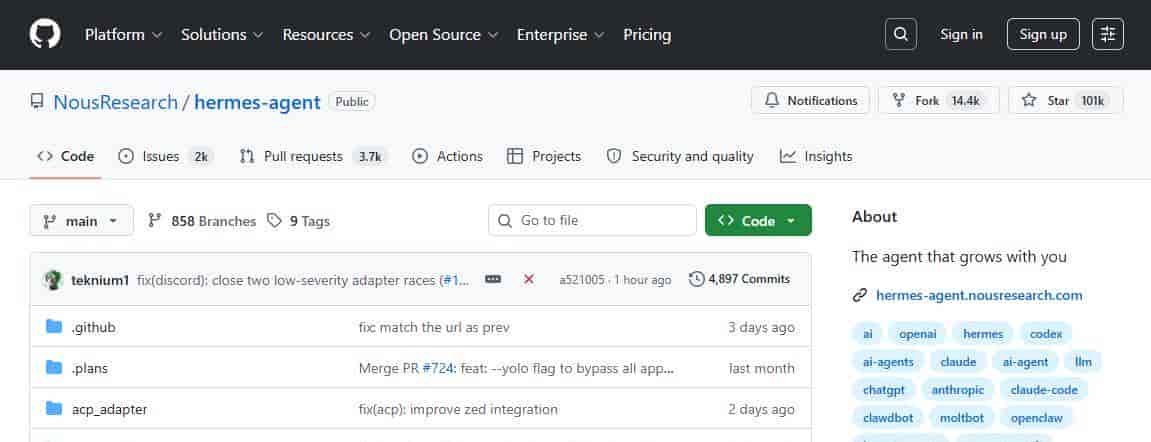This screenshot has width=1151, height=442.
Task: Star the hermes-agent repository
Action: pyautogui.click(x=1065, y=100)
